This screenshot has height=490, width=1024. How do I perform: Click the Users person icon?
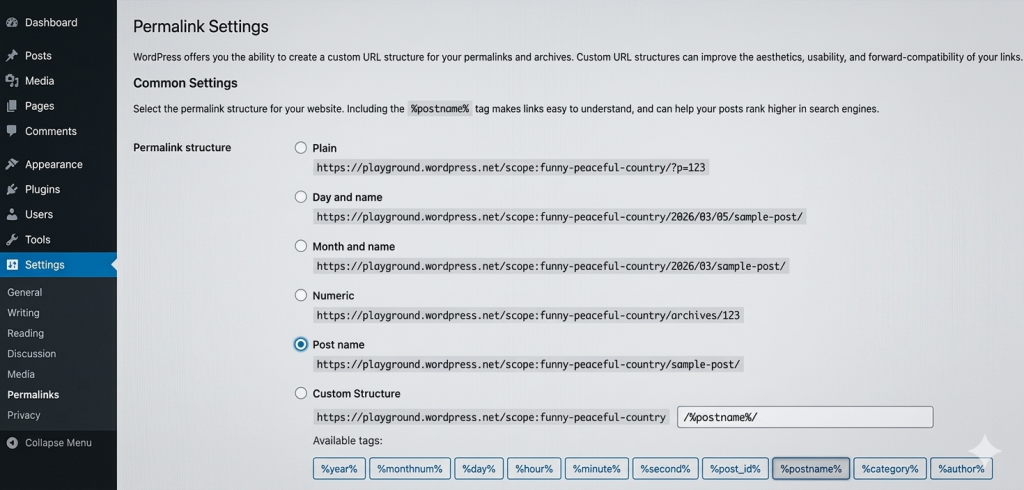(x=11, y=214)
